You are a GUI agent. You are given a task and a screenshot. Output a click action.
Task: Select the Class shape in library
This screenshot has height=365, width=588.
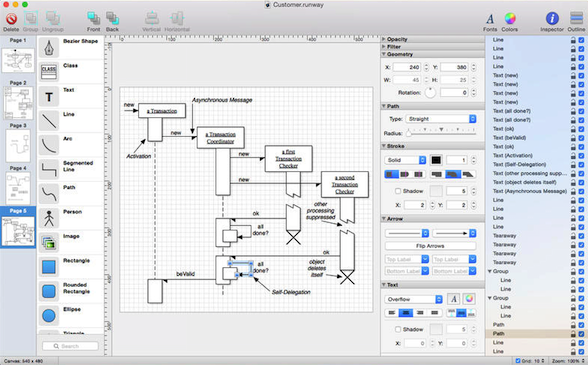coord(49,72)
